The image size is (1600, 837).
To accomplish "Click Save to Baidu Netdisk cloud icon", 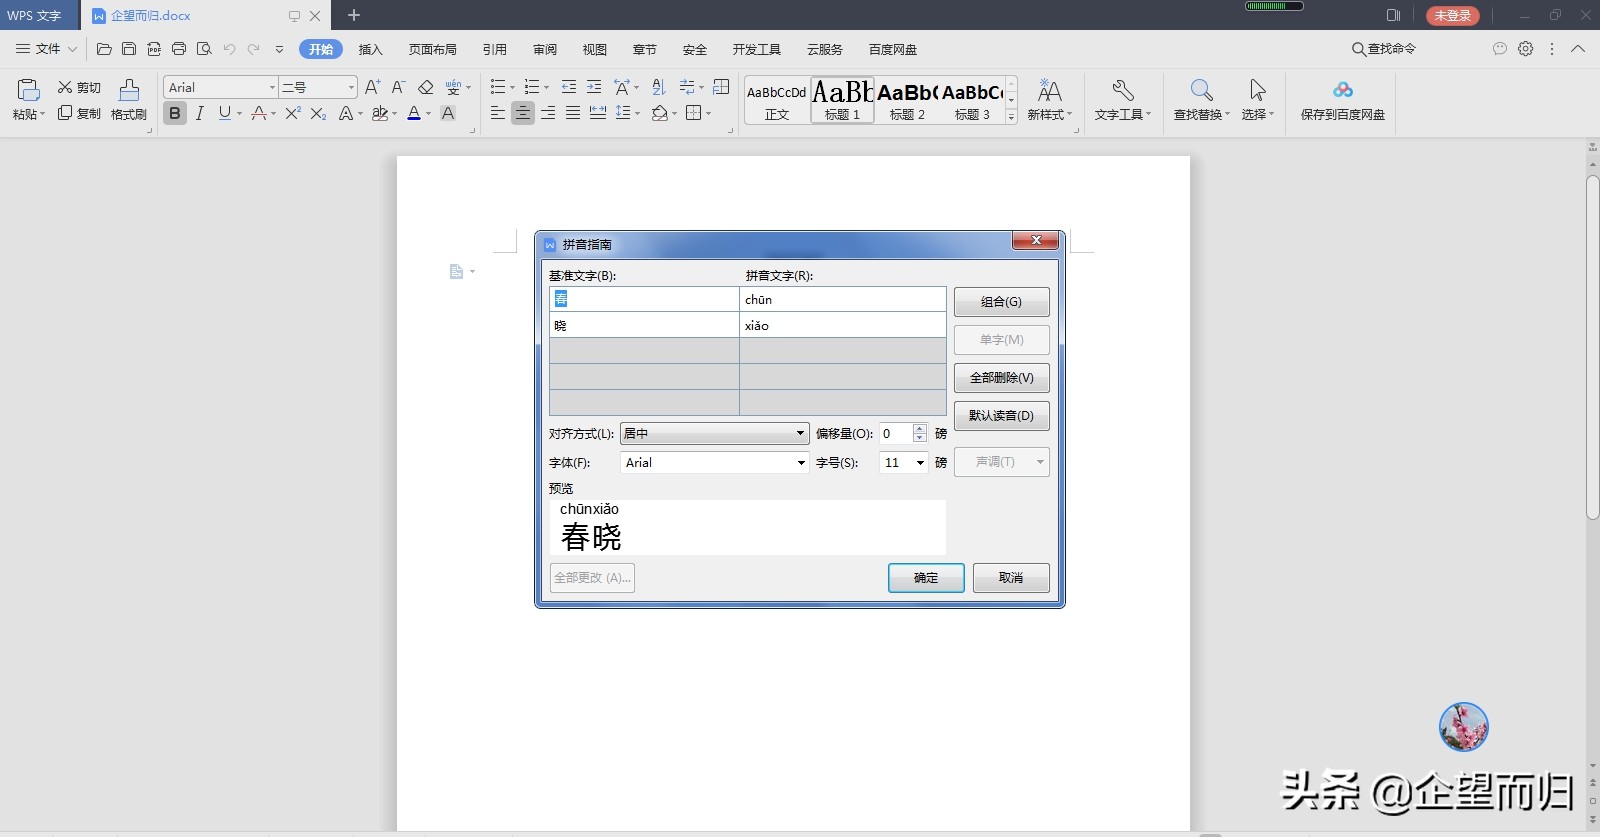I will [1343, 90].
